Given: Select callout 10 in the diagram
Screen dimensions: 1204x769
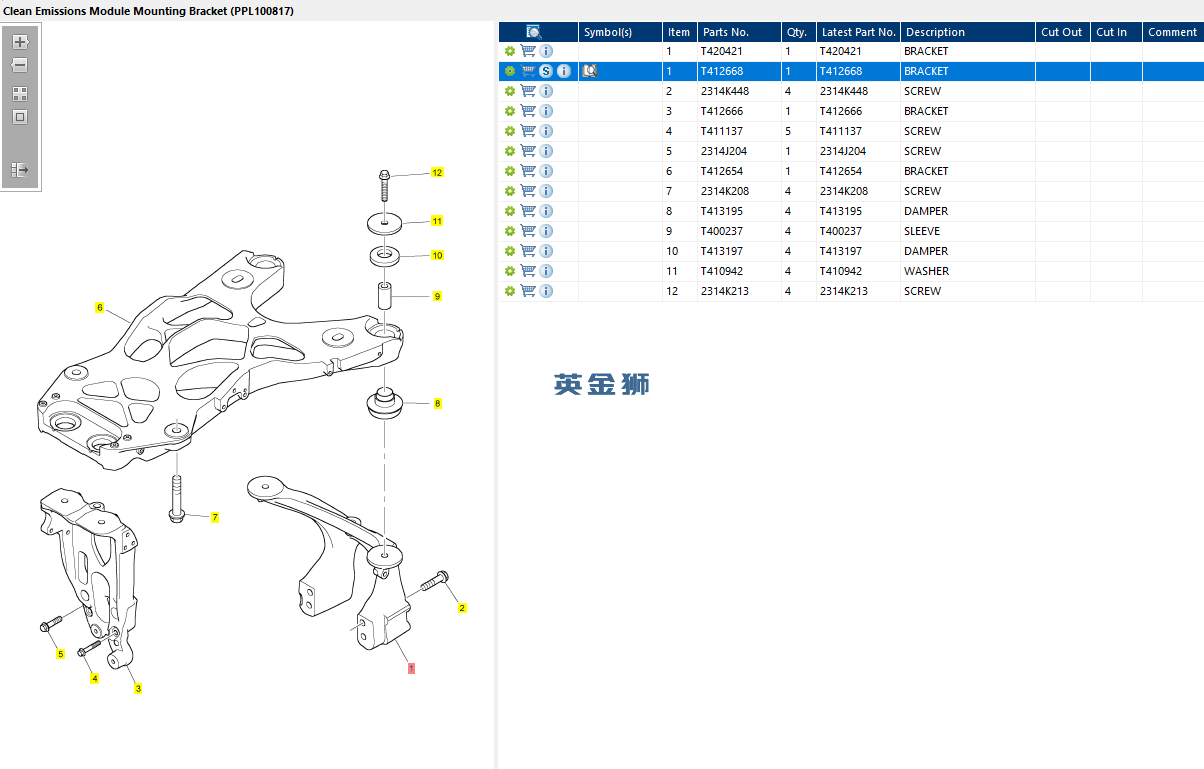Looking at the screenshot, I should point(437,255).
